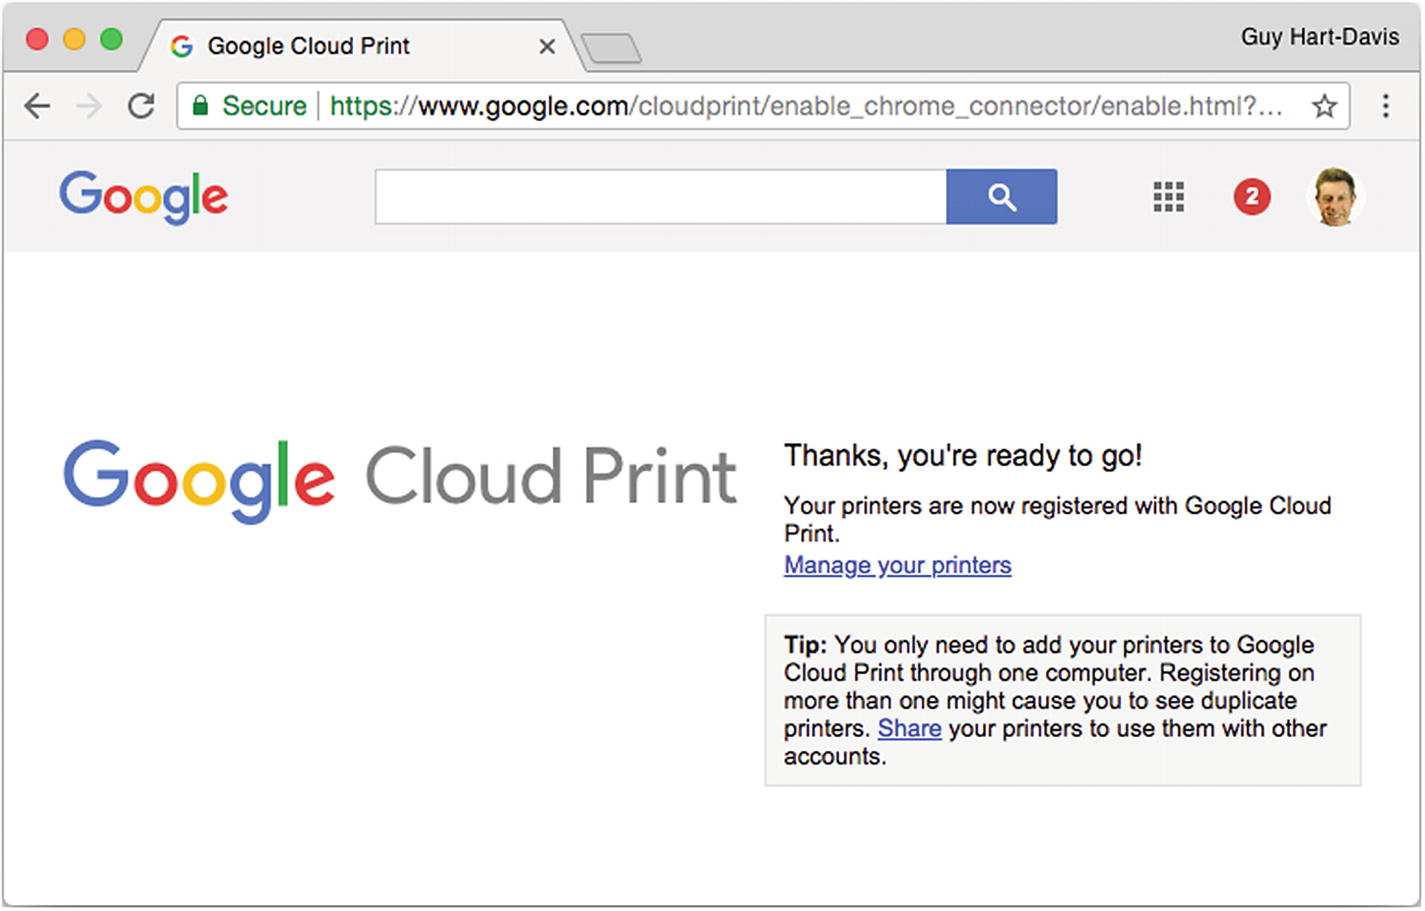Open the Chrome three-dot menu
This screenshot has width=1425, height=911.
pyautogui.click(x=1385, y=106)
